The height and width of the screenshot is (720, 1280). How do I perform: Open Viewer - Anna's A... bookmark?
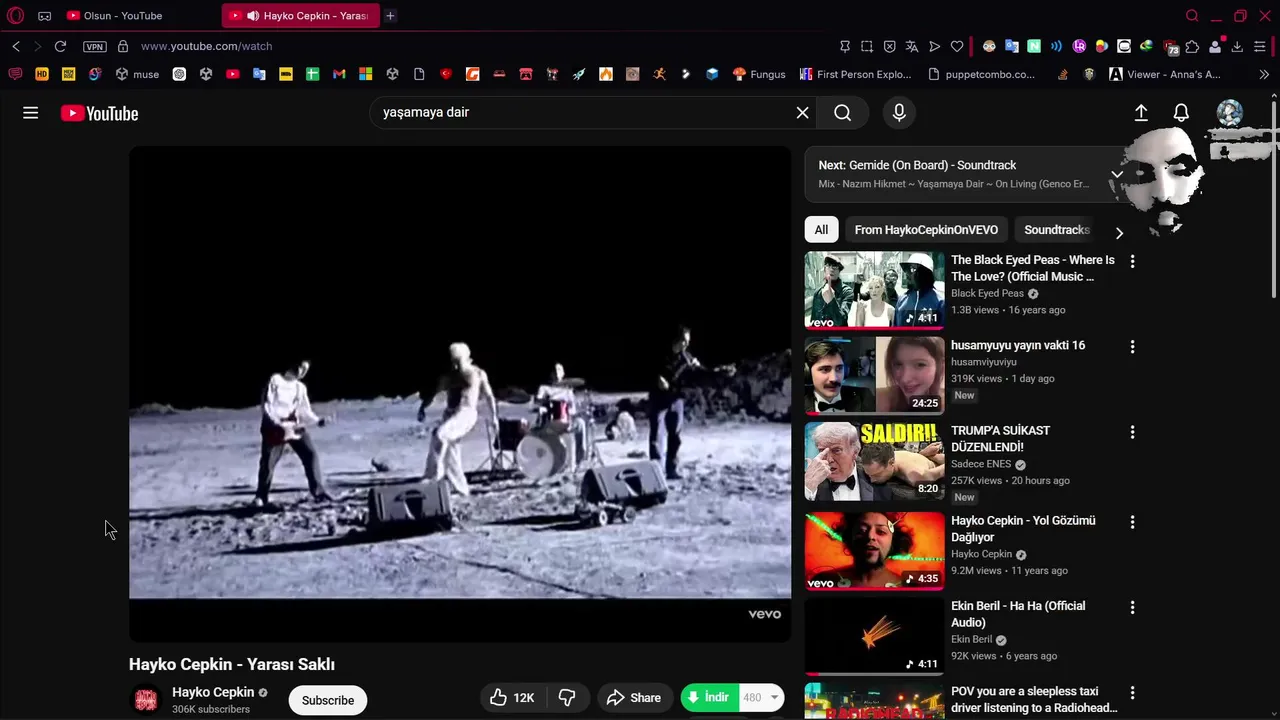click(1165, 74)
